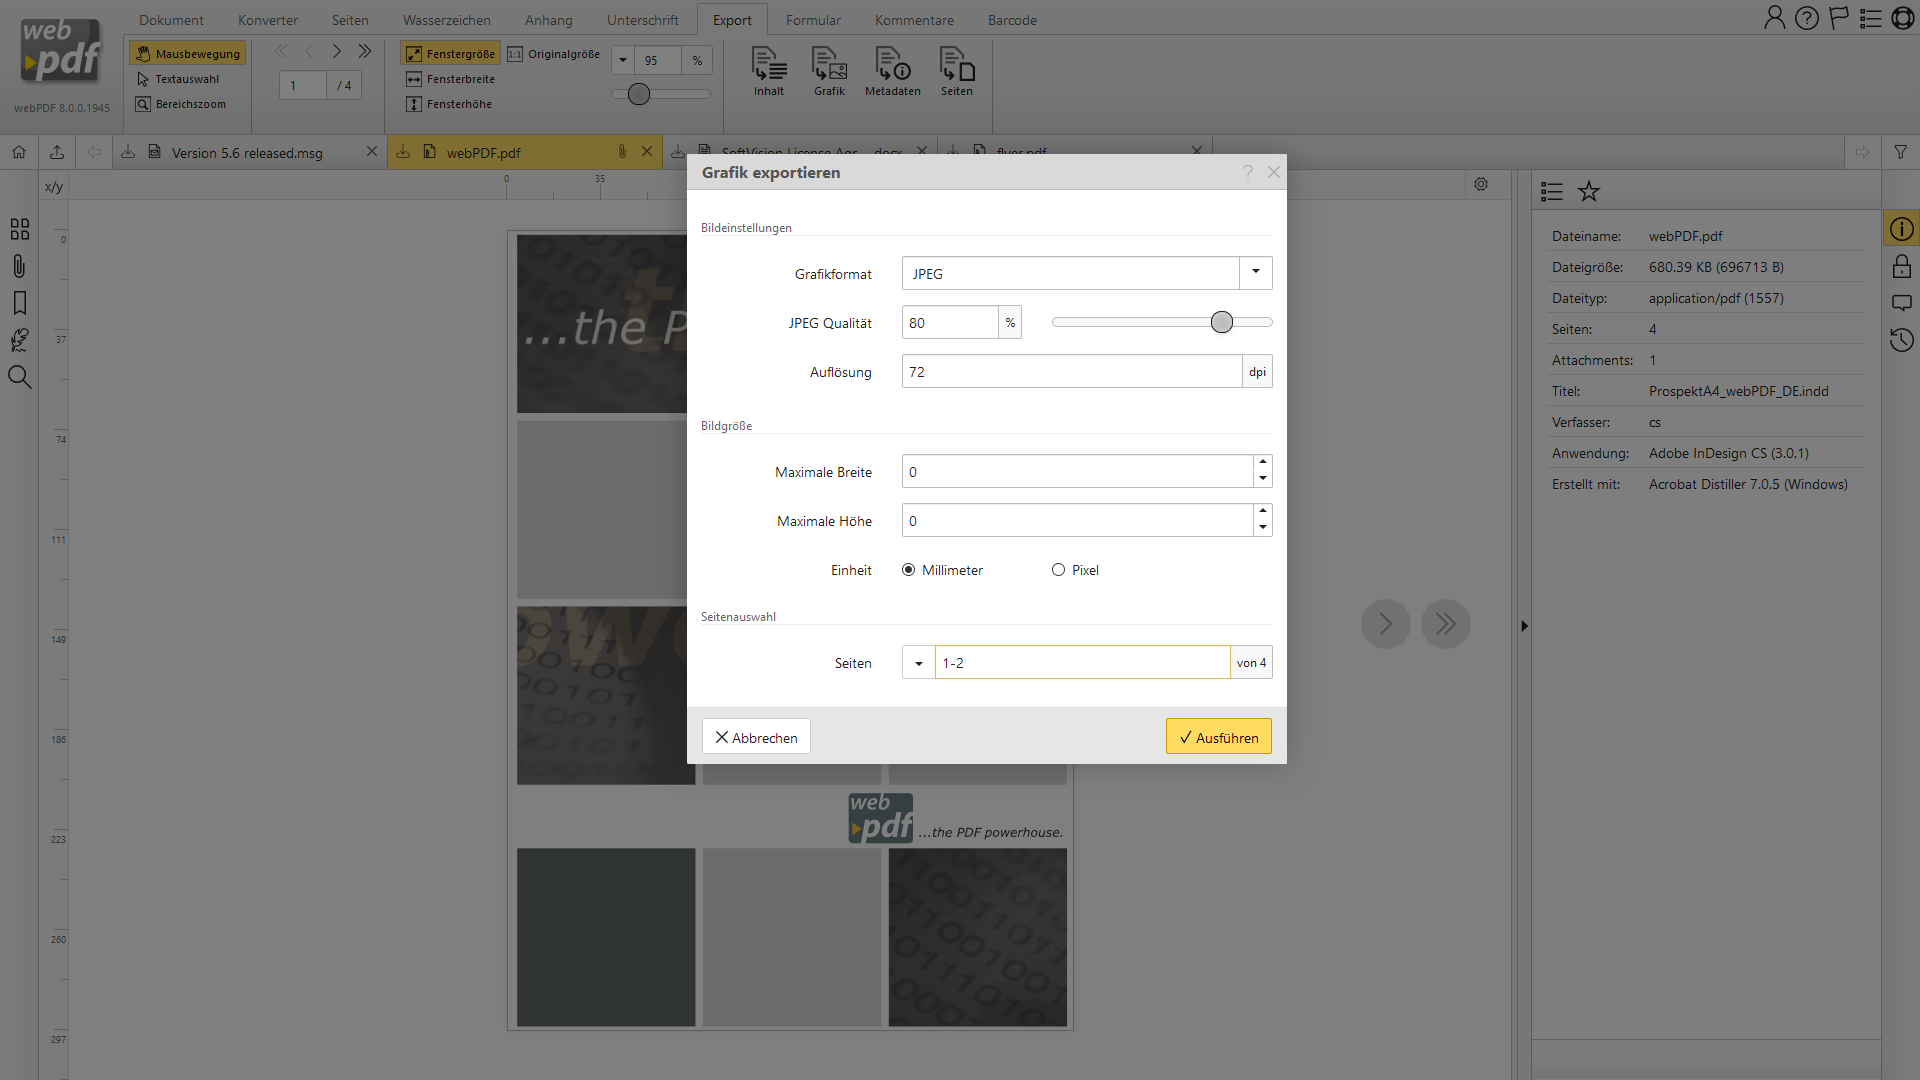Click the JPEG Qualität slider handle

pyautogui.click(x=1221, y=322)
